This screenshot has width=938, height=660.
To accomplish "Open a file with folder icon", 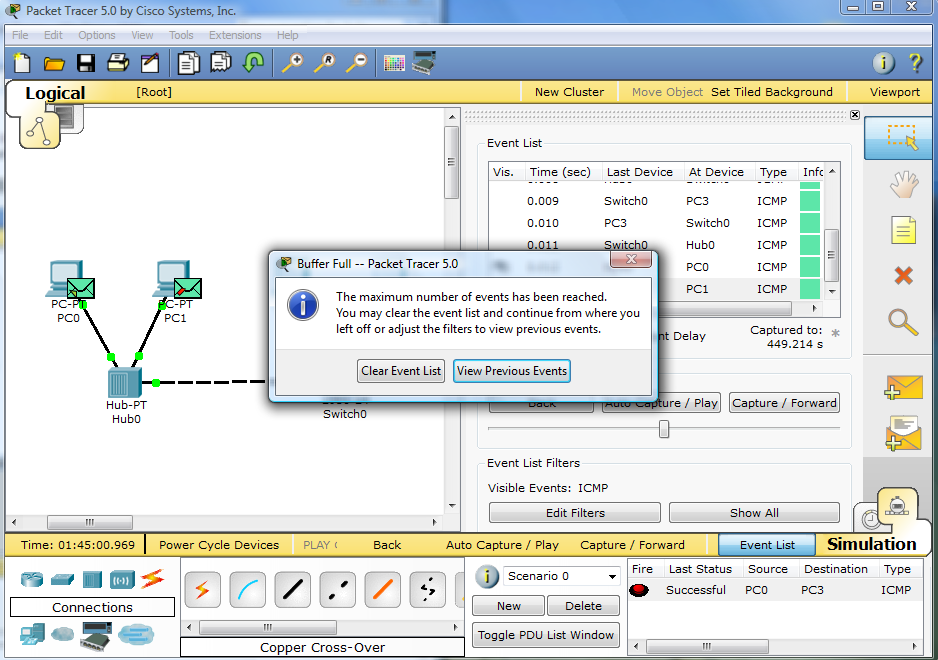I will point(54,63).
